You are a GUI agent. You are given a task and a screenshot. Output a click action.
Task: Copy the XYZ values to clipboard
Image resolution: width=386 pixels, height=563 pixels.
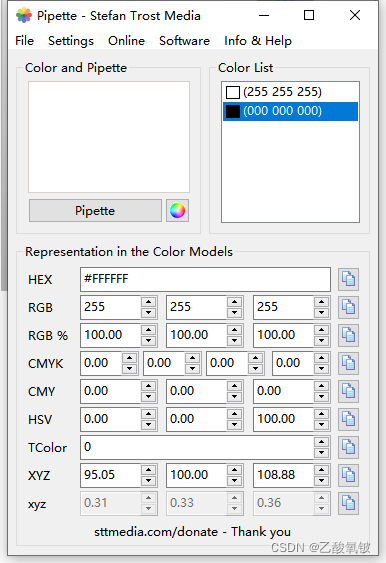click(348, 475)
